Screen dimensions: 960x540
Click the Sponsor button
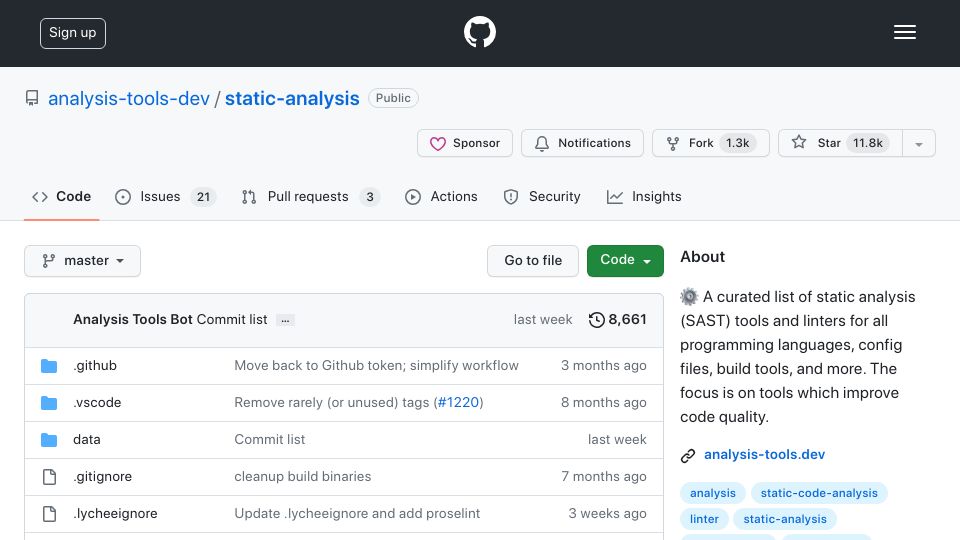click(x=465, y=143)
